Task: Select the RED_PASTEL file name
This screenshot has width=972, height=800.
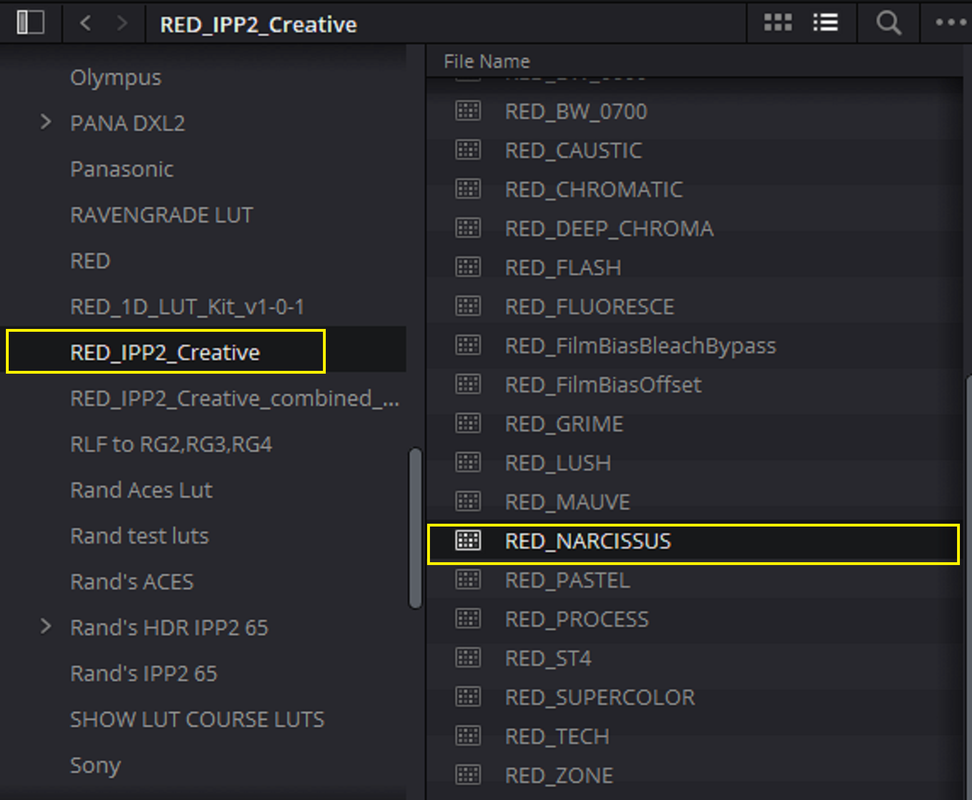Action: (567, 579)
